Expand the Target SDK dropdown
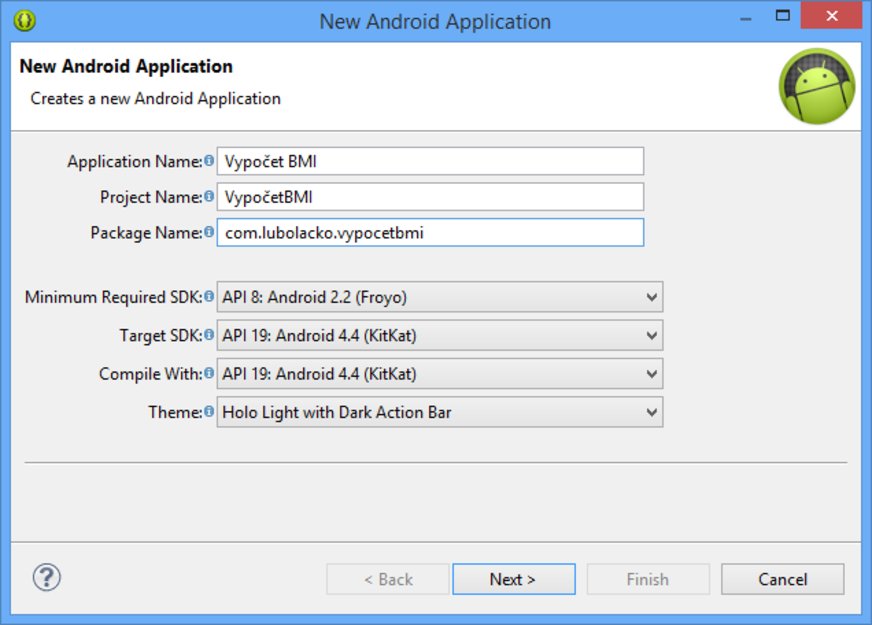 coord(651,335)
